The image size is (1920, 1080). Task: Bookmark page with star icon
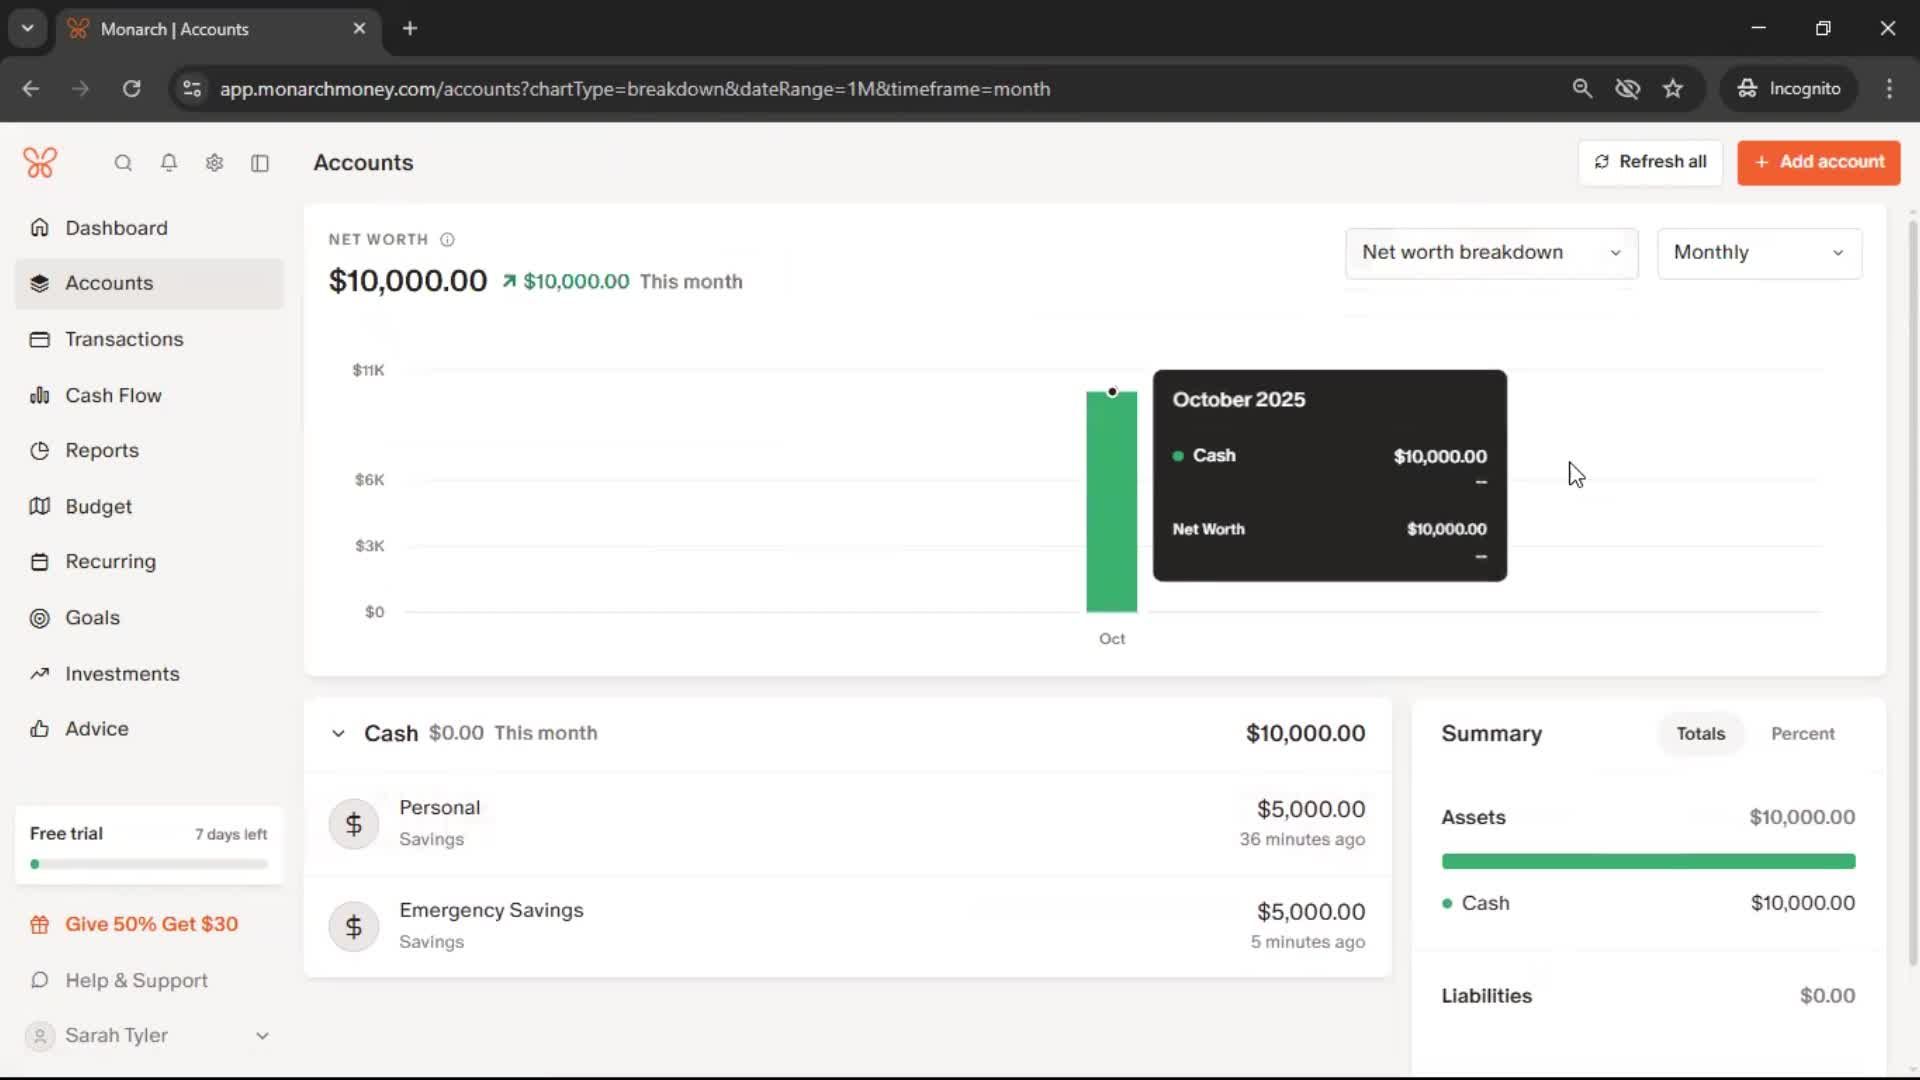(1673, 89)
